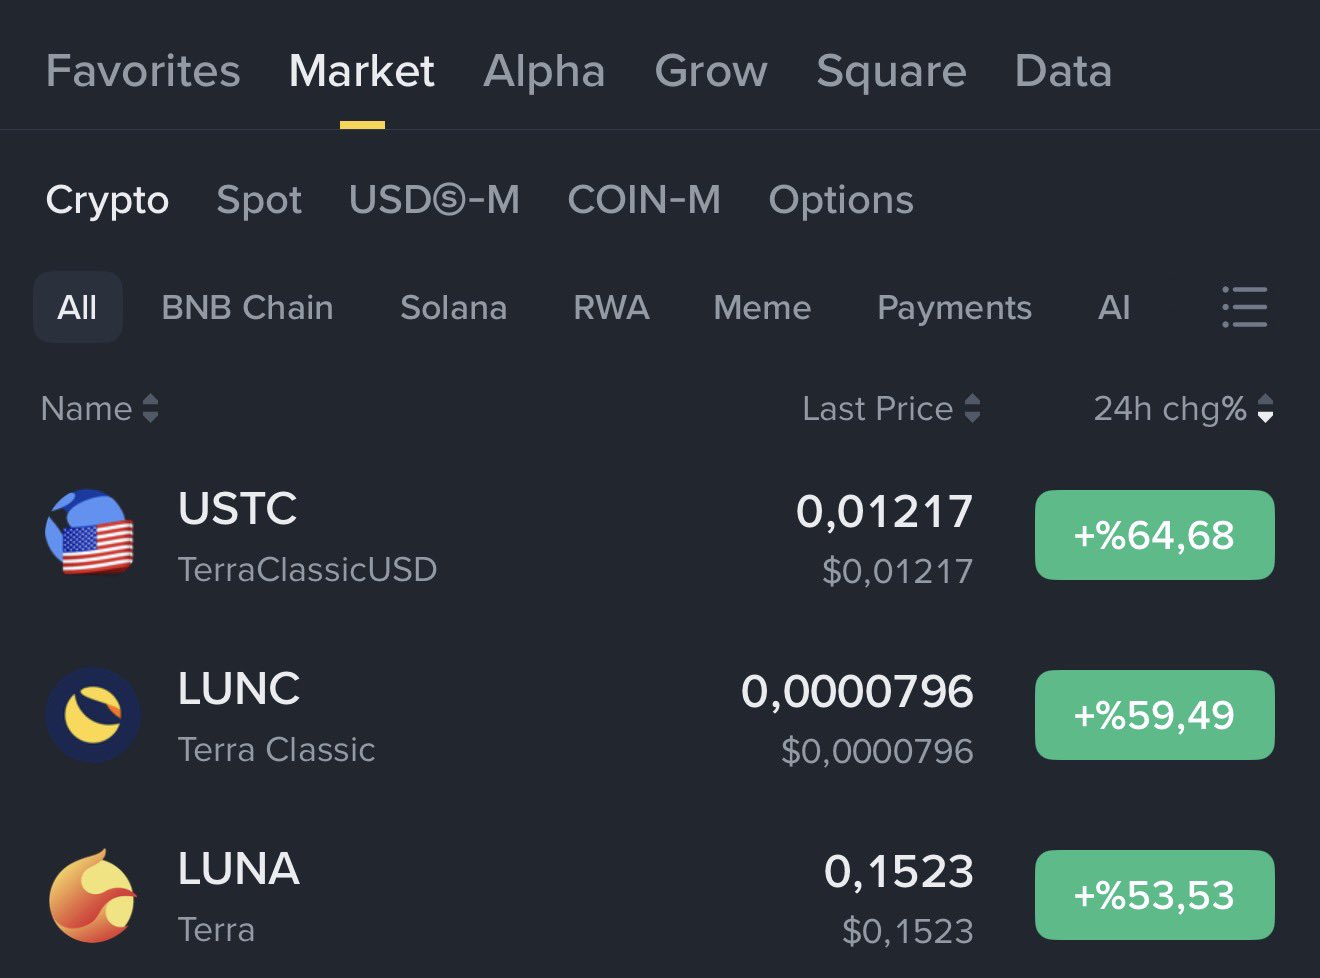The image size is (1320, 978).
Task: Filter by BNB Chain category
Action: [x=247, y=307]
